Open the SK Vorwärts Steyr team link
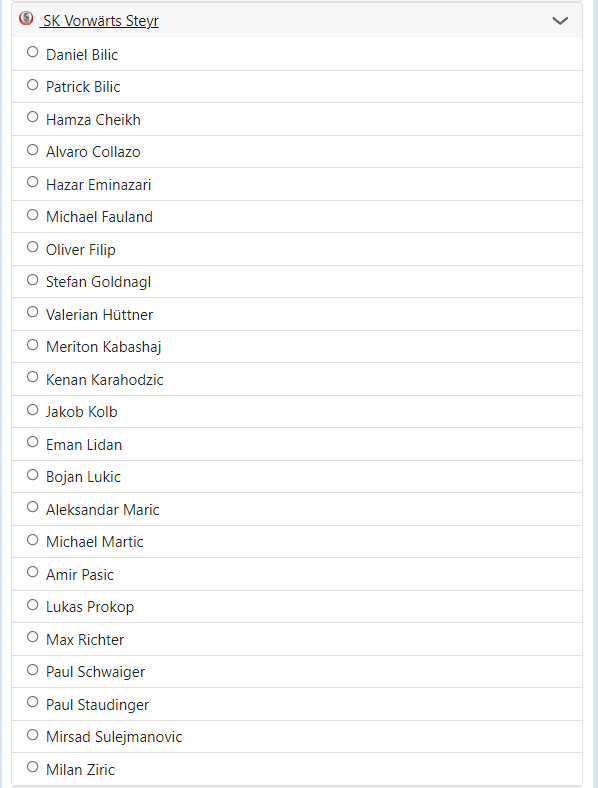The height and width of the screenshot is (788, 598). [99, 21]
